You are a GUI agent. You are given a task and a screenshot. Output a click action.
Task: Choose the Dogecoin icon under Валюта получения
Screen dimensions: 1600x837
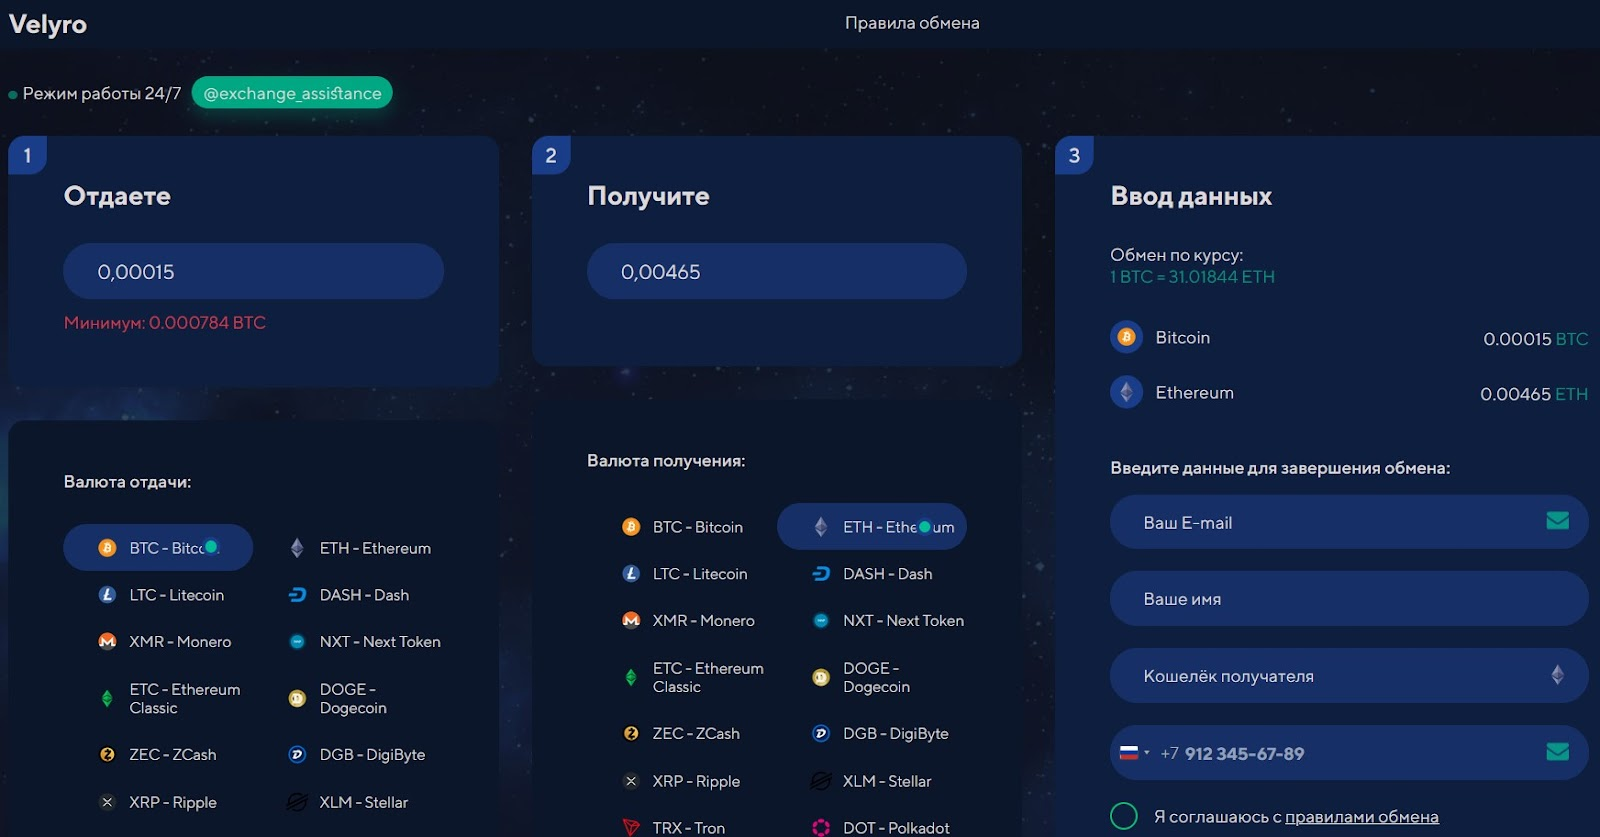821,678
